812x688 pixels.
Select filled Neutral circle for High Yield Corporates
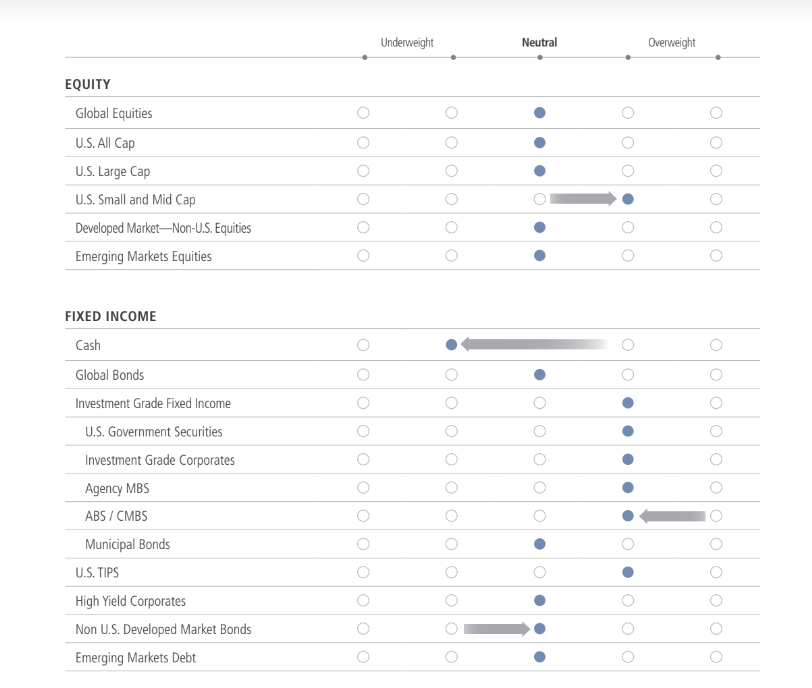540,601
